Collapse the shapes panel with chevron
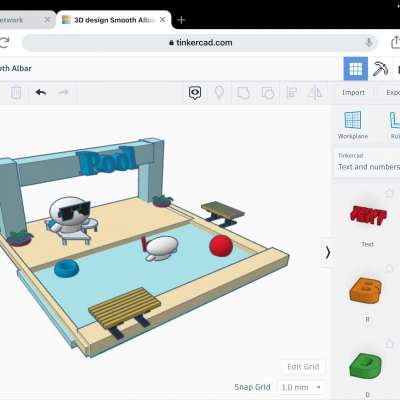Viewport: 400px width, 400px height. pyautogui.click(x=328, y=252)
